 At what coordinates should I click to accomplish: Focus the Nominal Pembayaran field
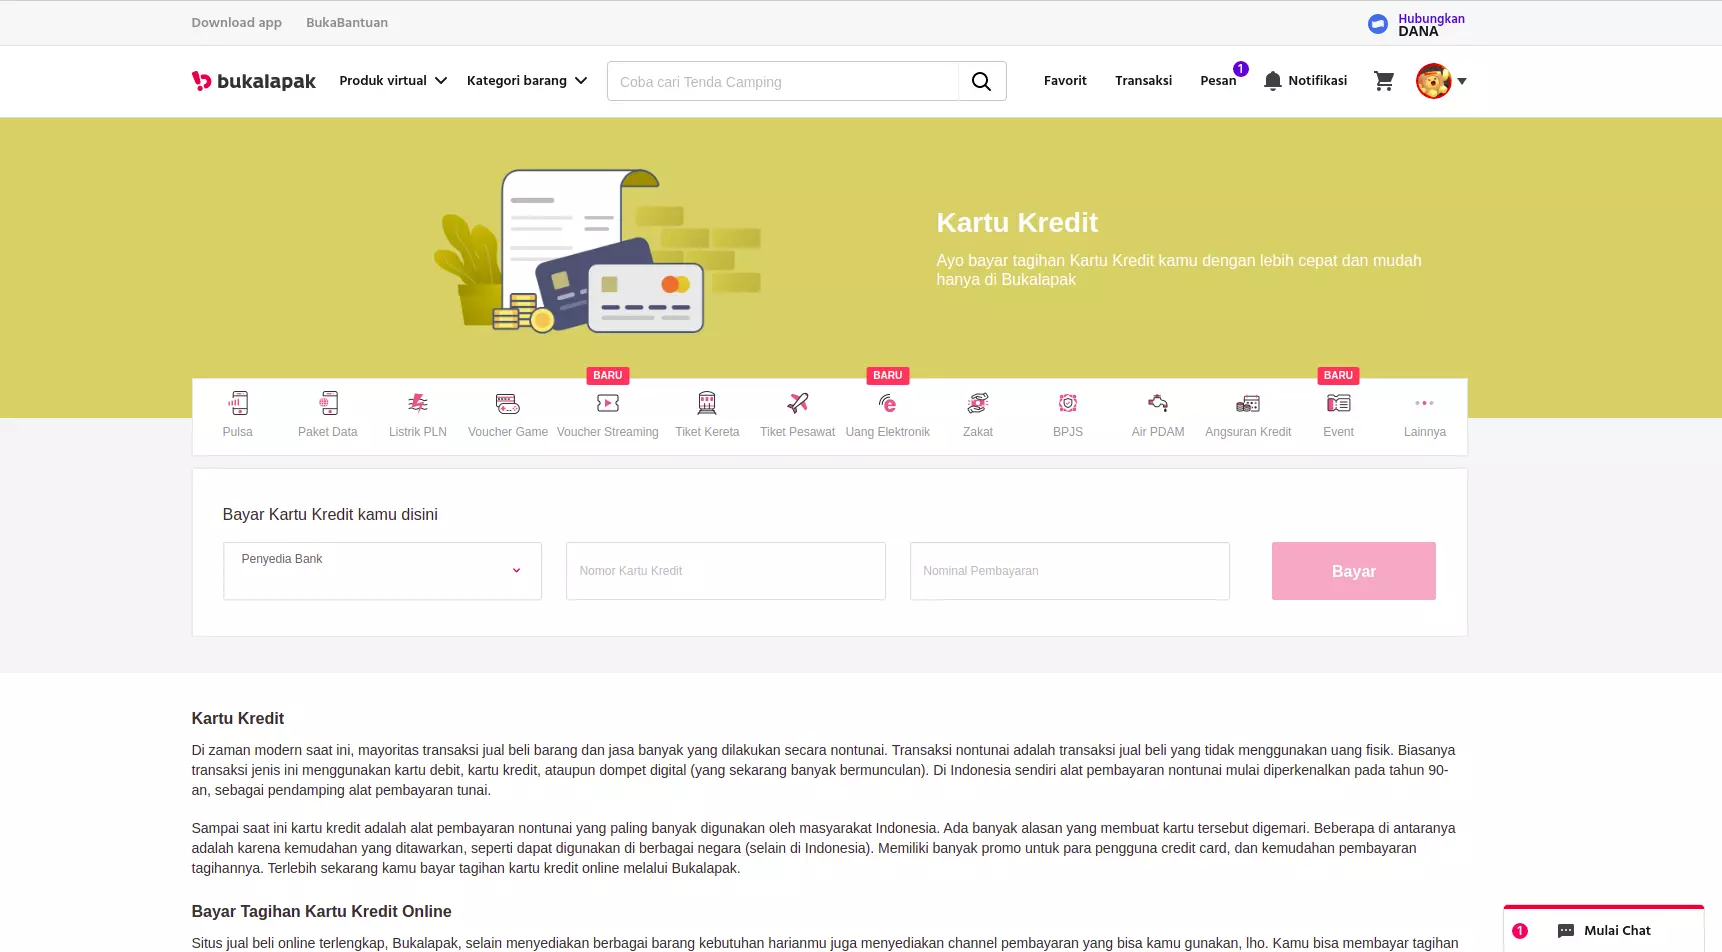(1070, 571)
